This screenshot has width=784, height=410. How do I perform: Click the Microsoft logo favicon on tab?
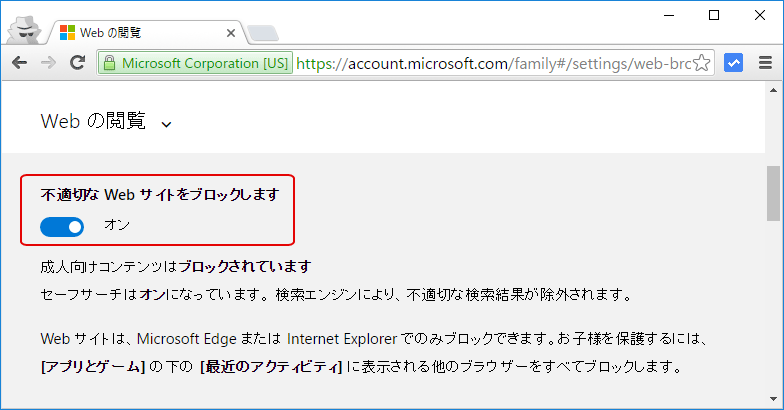coord(68,32)
